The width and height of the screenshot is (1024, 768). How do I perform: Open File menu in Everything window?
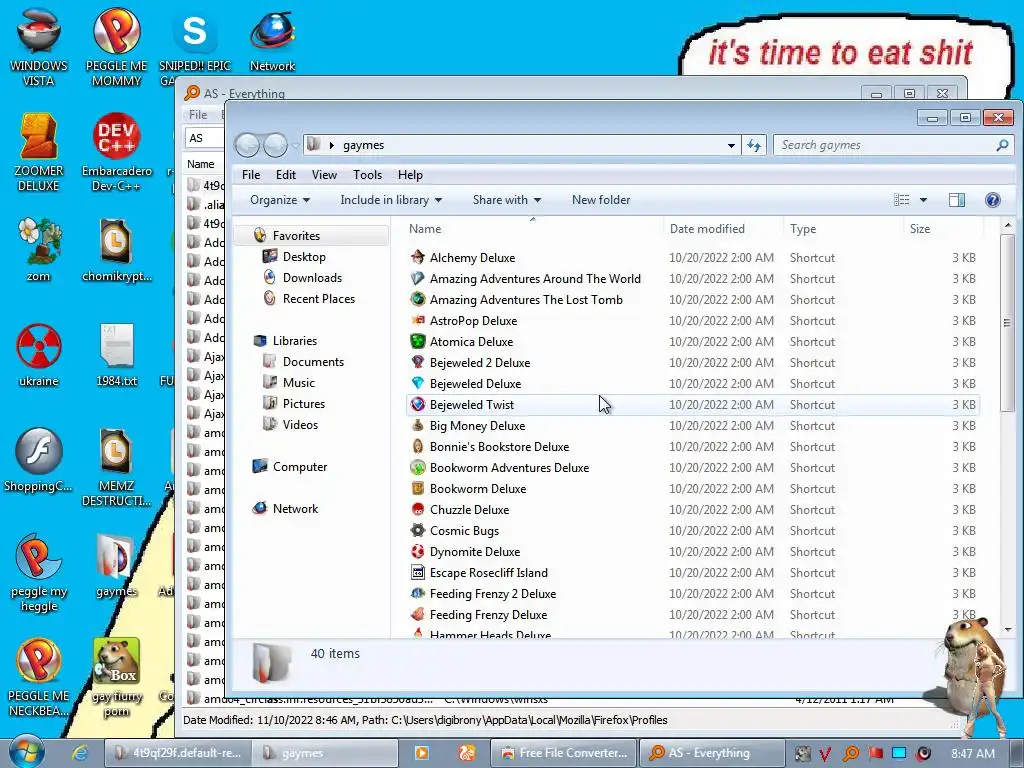pos(198,115)
